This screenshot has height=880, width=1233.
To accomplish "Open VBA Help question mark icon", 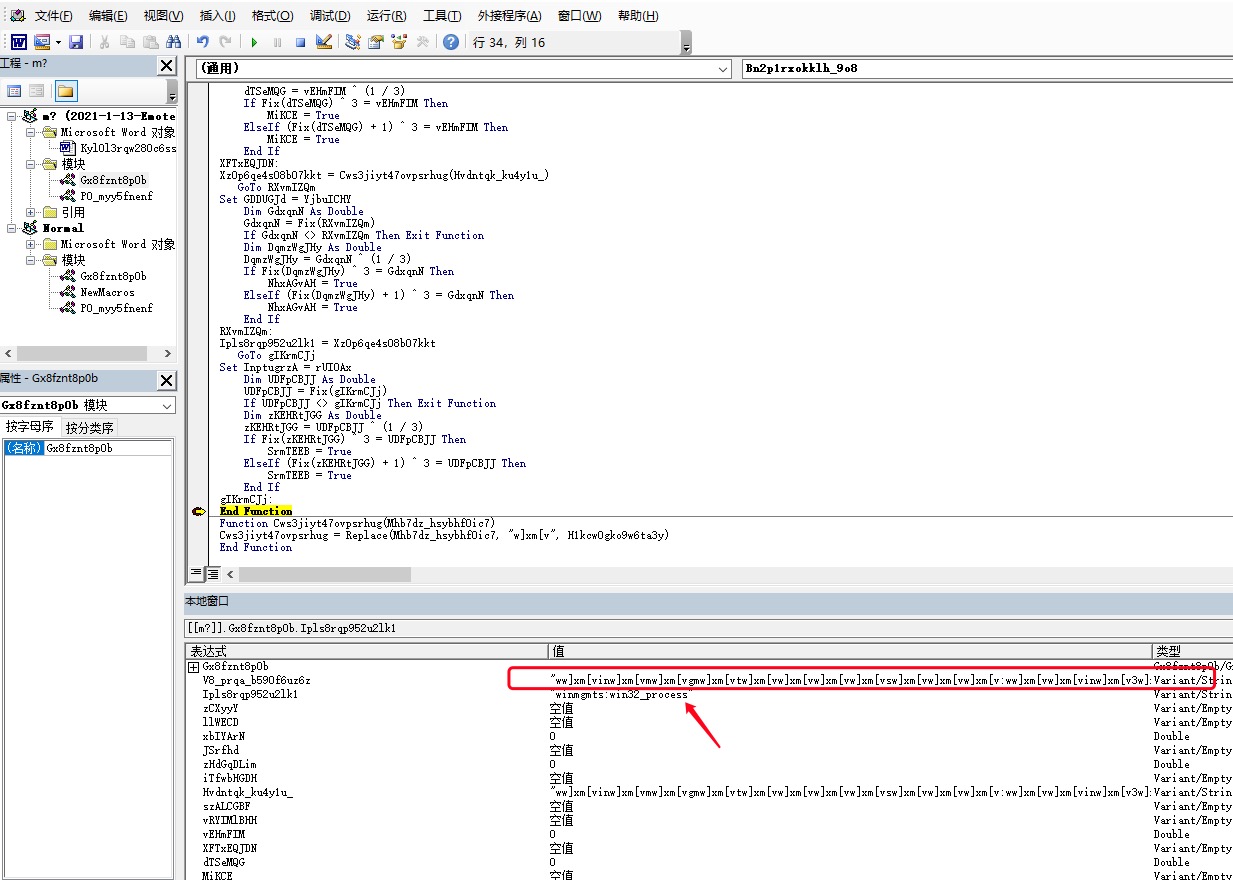I will pyautogui.click(x=451, y=42).
